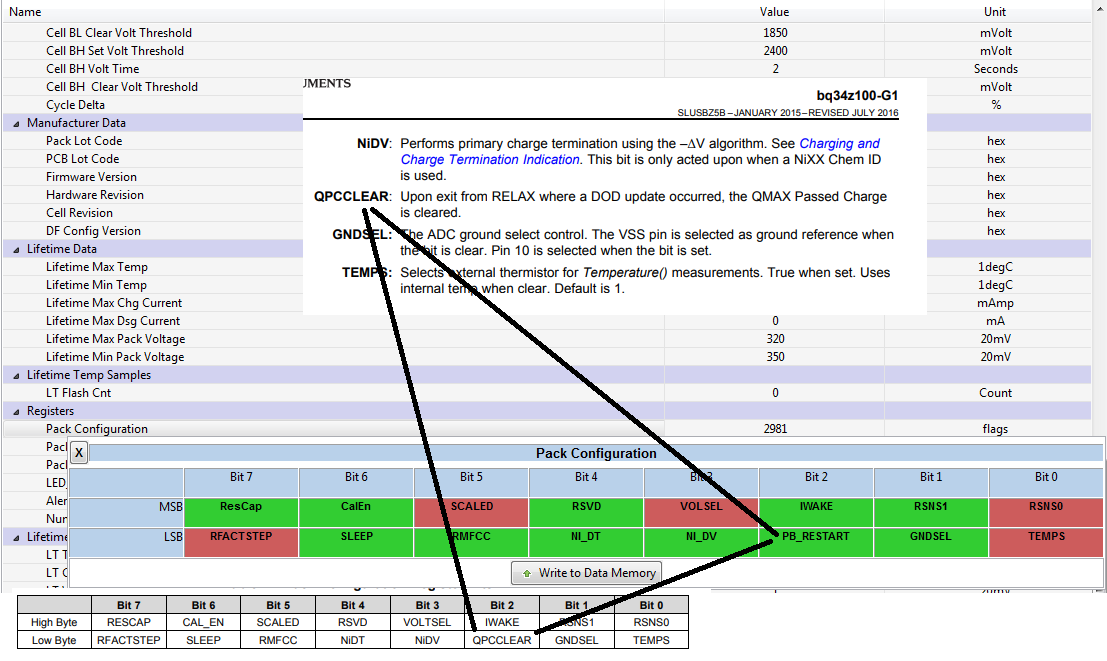Select Cell BH Volt Time row
Screen dimensions: 1107x661
547,69
